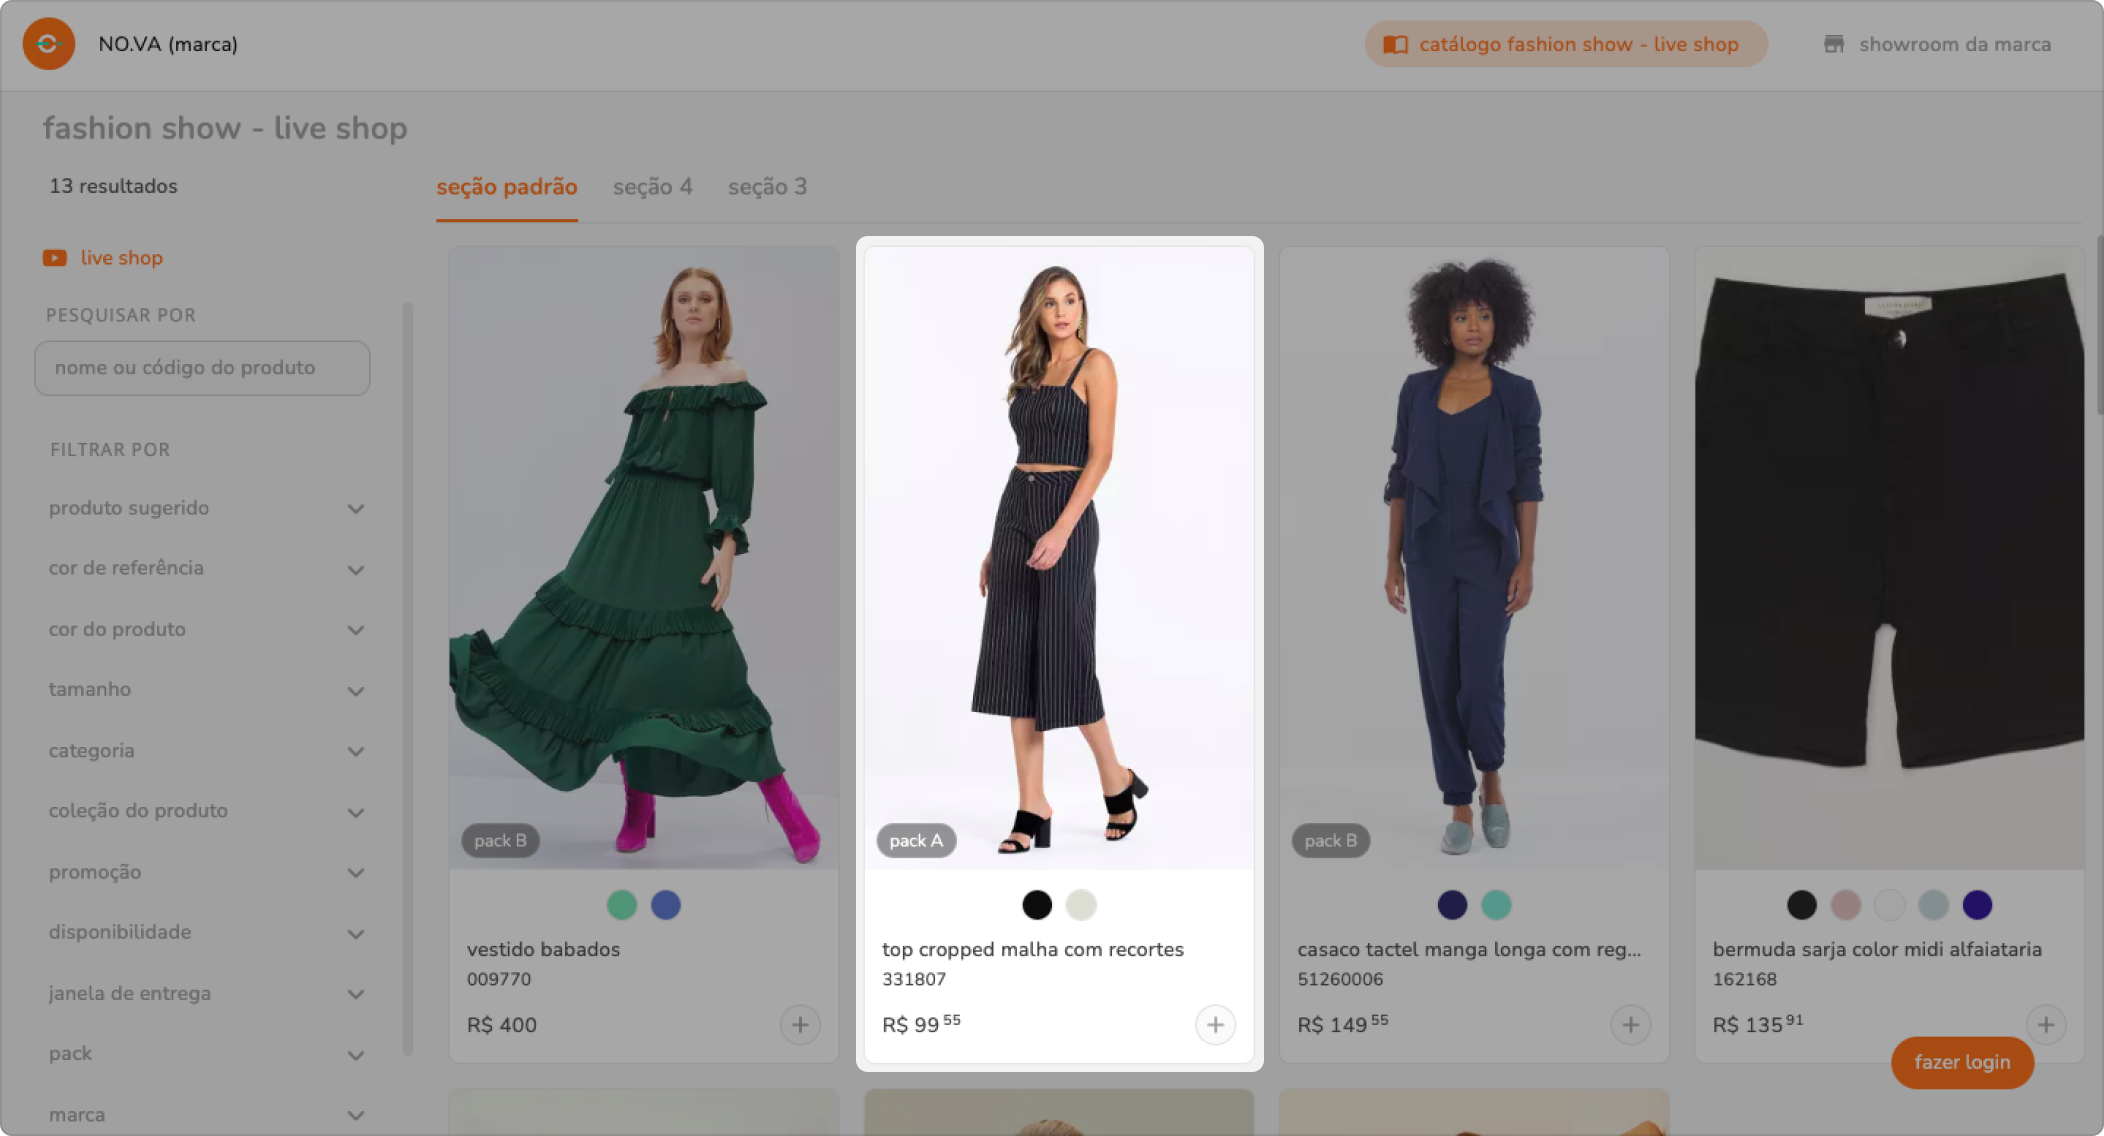
Task: Add bermuda sarja with plus icon
Action: coord(2045,1025)
